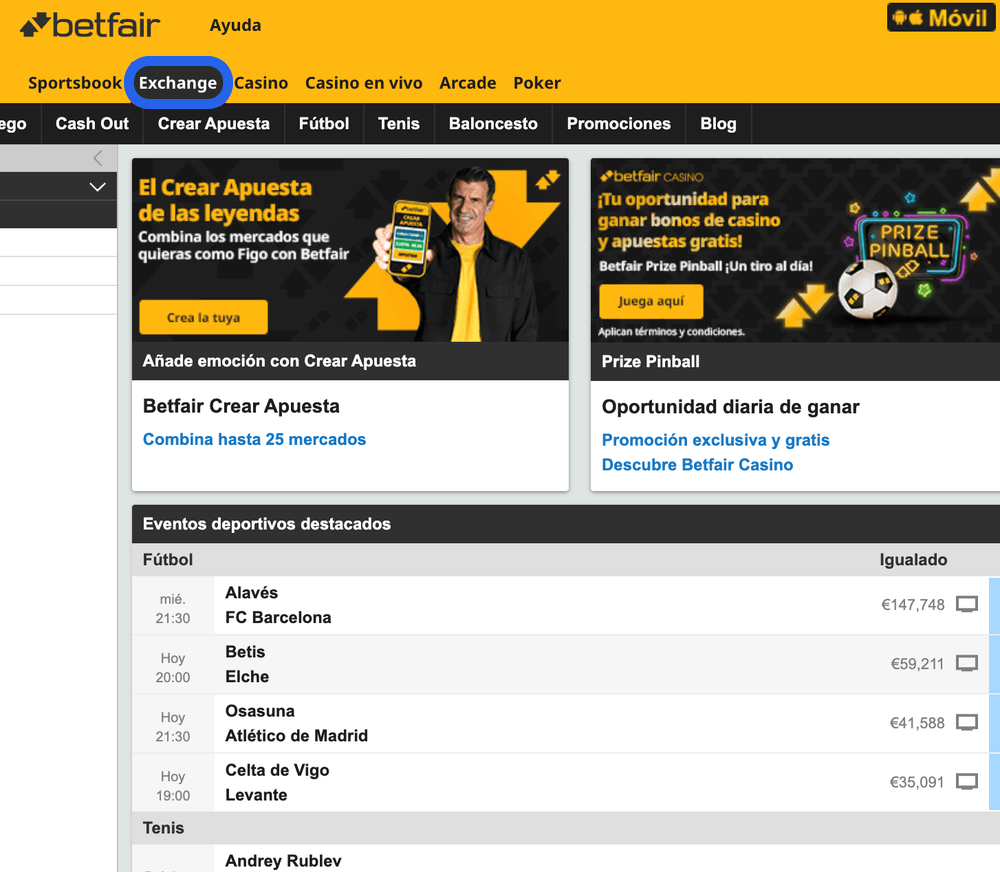The width and height of the screenshot is (1000, 872).
Task: Open the Móvil app button
Action: point(941,18)
